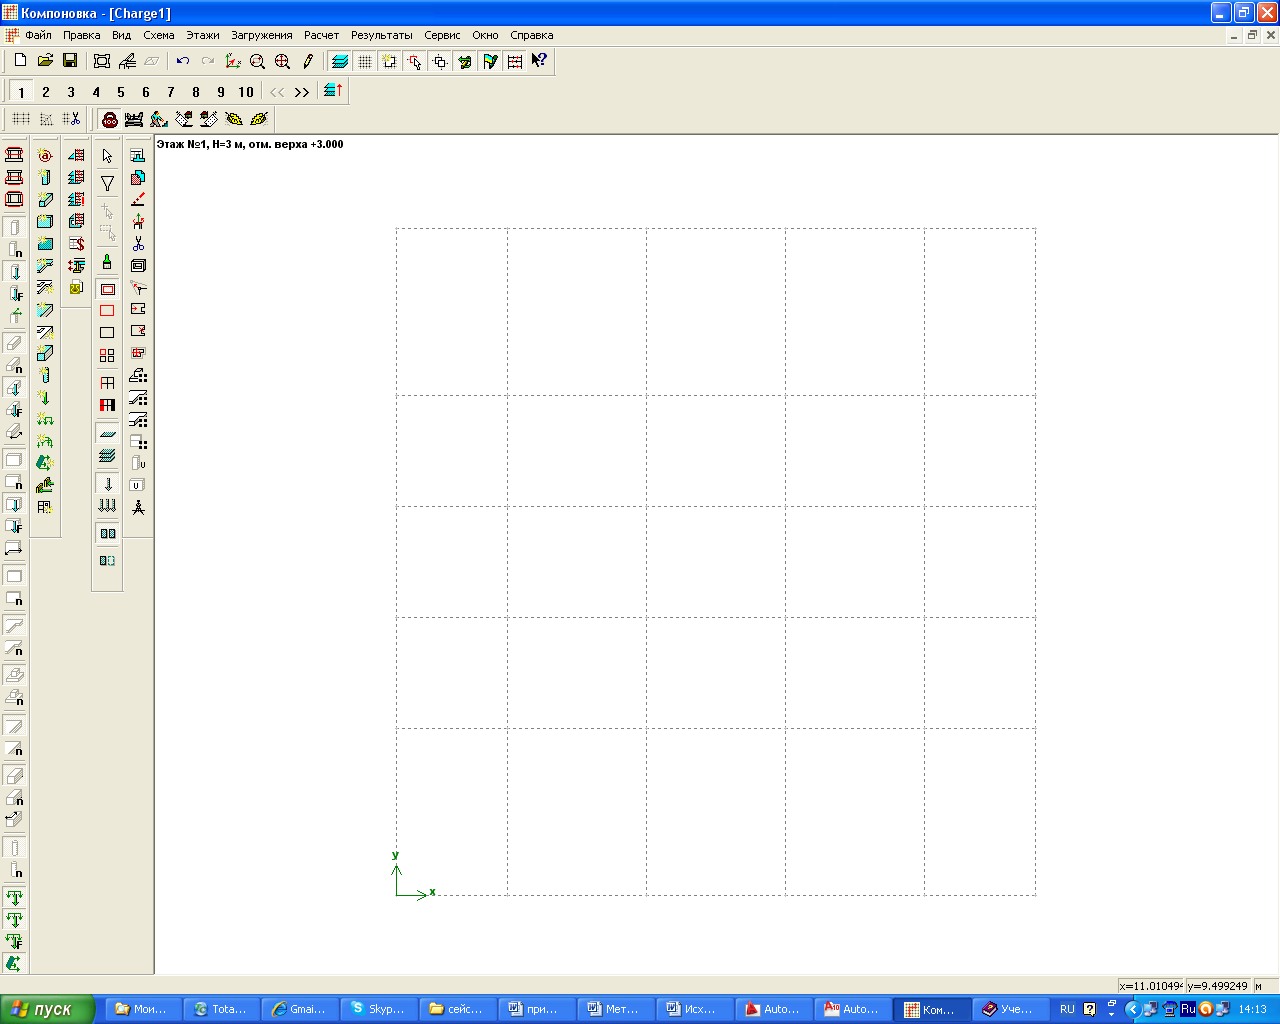Select the arrow pointer tool
Image resolution: width=1280 pixels, height=1024 pixels.
107,156
